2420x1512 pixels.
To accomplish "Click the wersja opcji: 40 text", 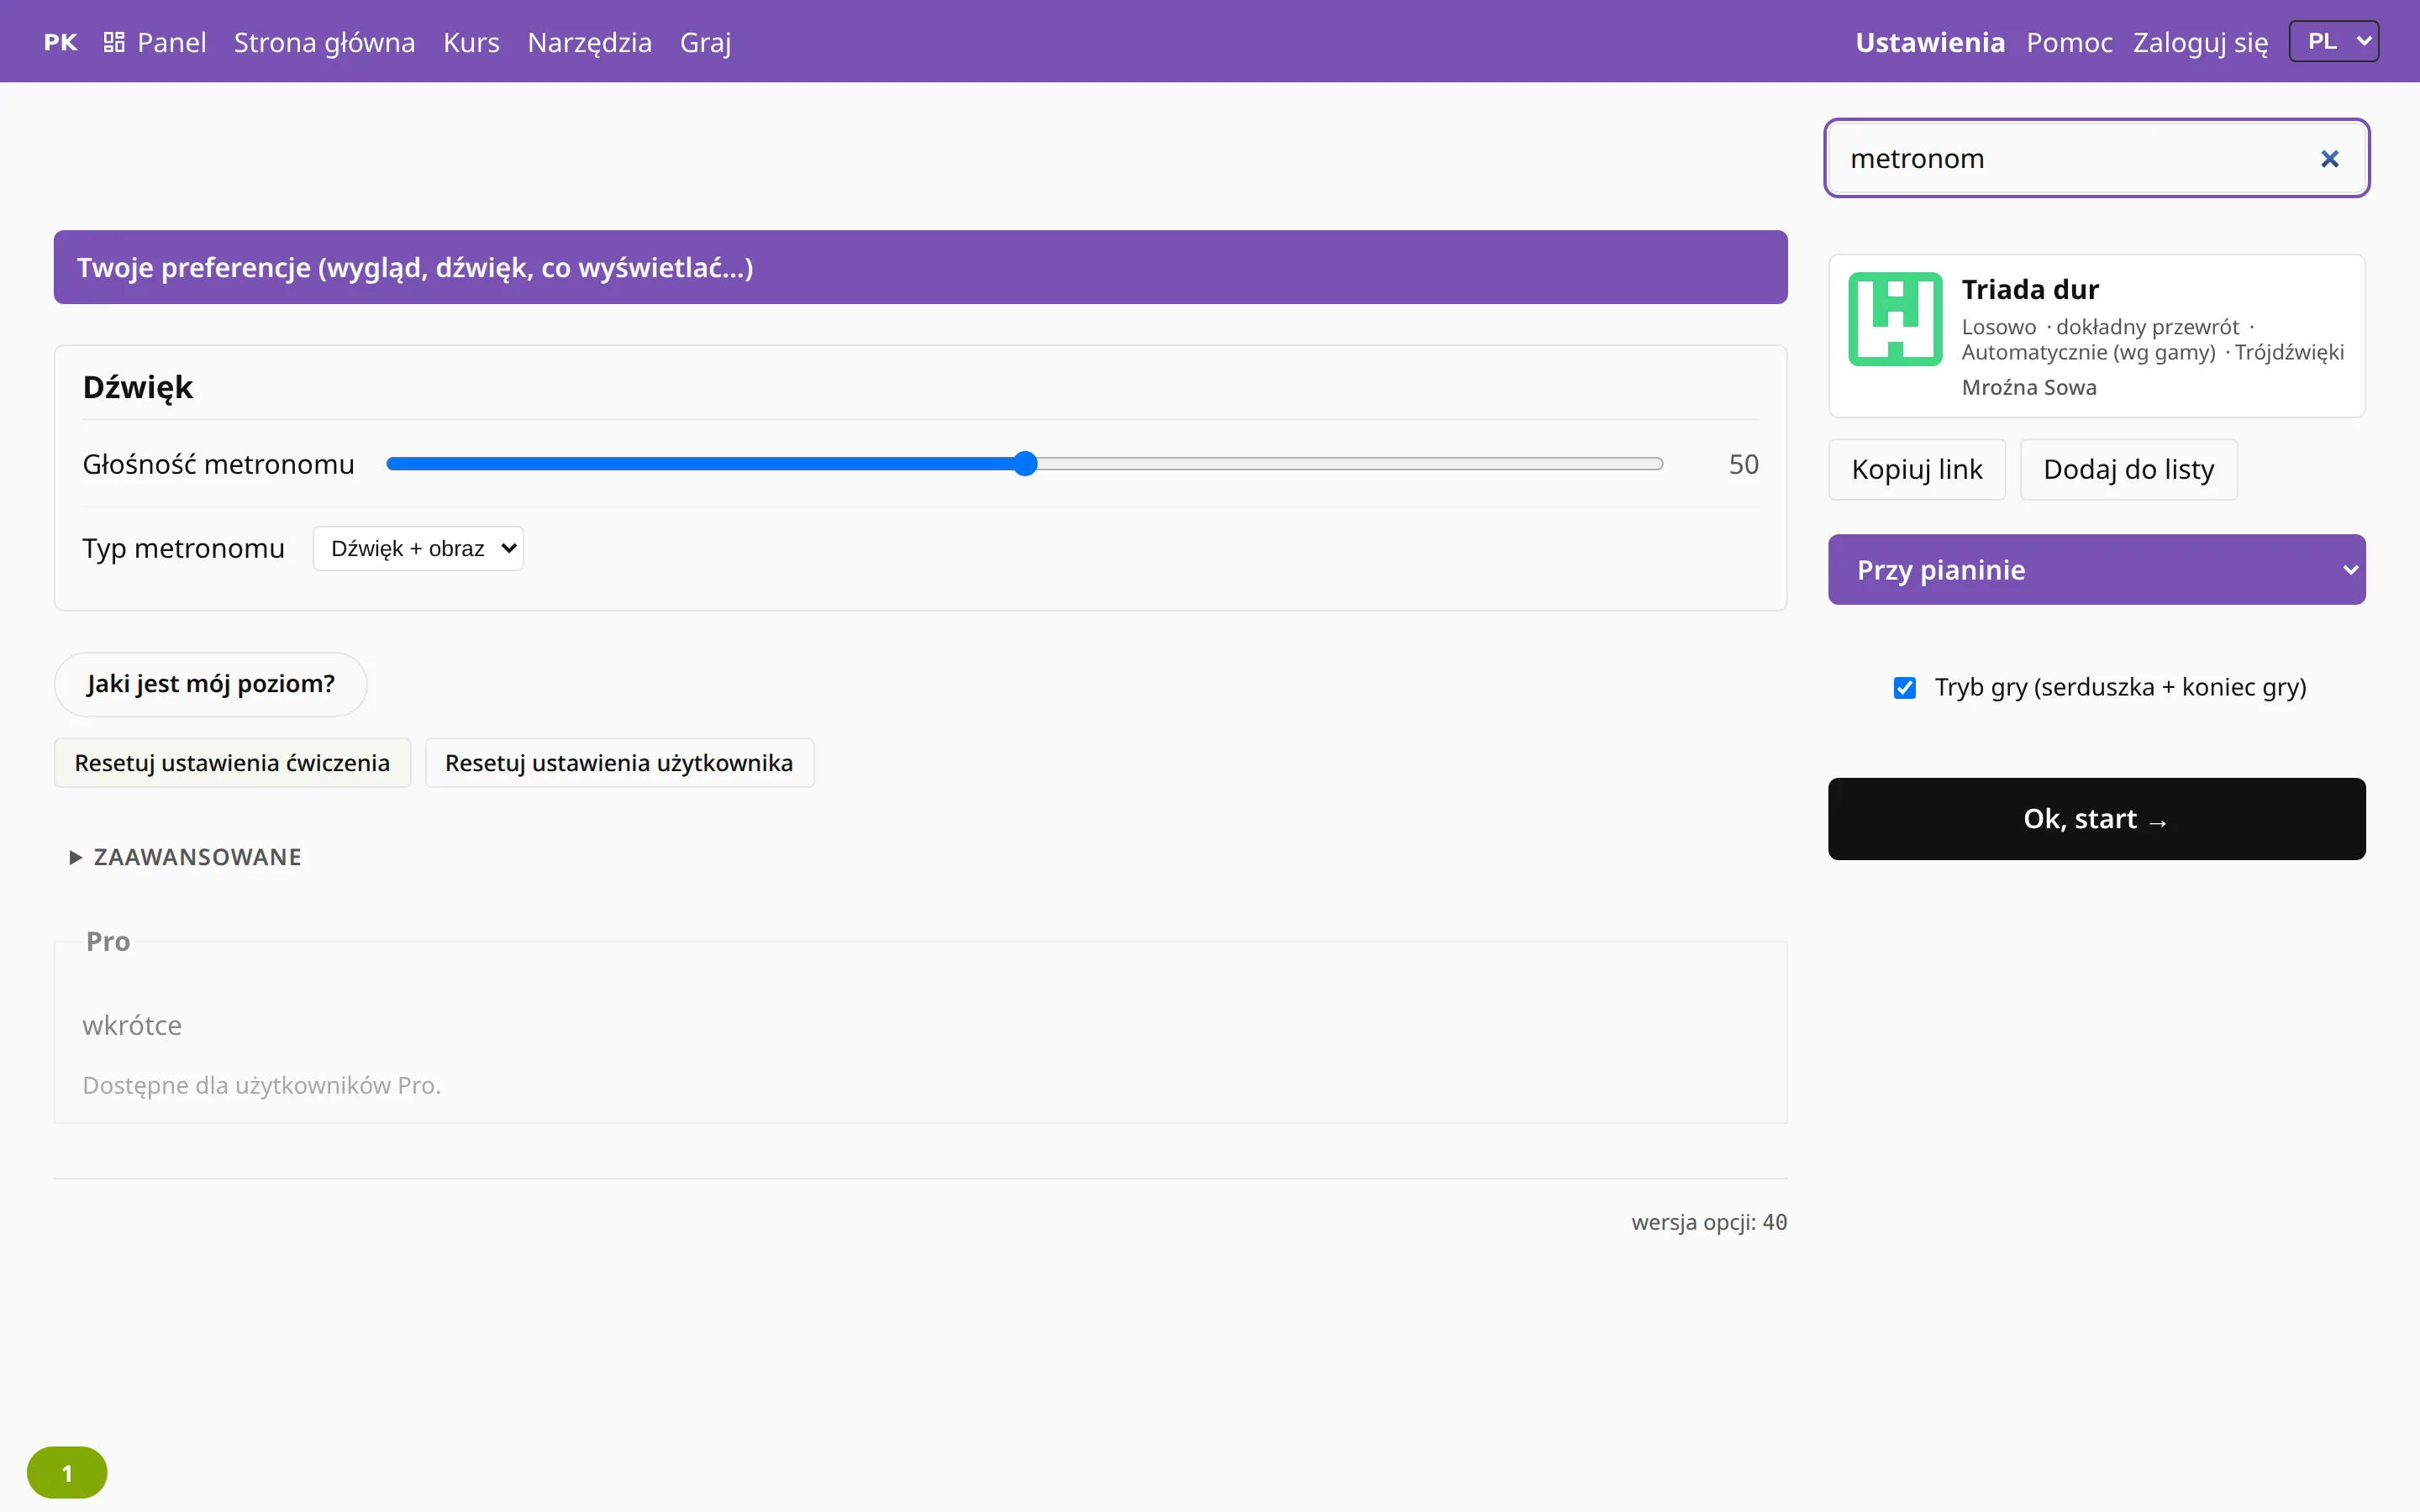I will click(x=1709, y=1222).
